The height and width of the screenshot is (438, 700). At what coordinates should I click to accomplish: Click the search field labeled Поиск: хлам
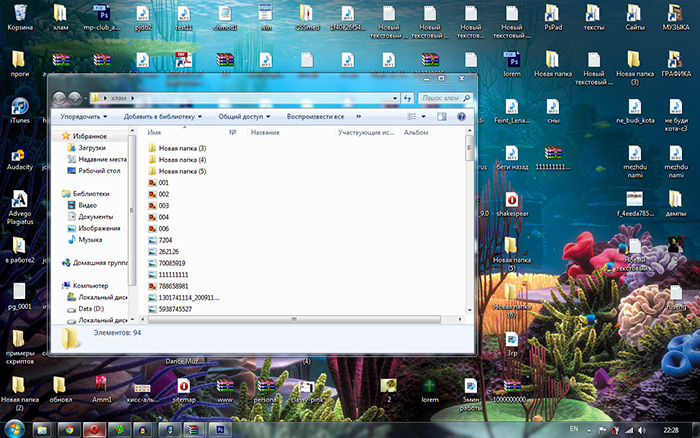coord(440,98)
